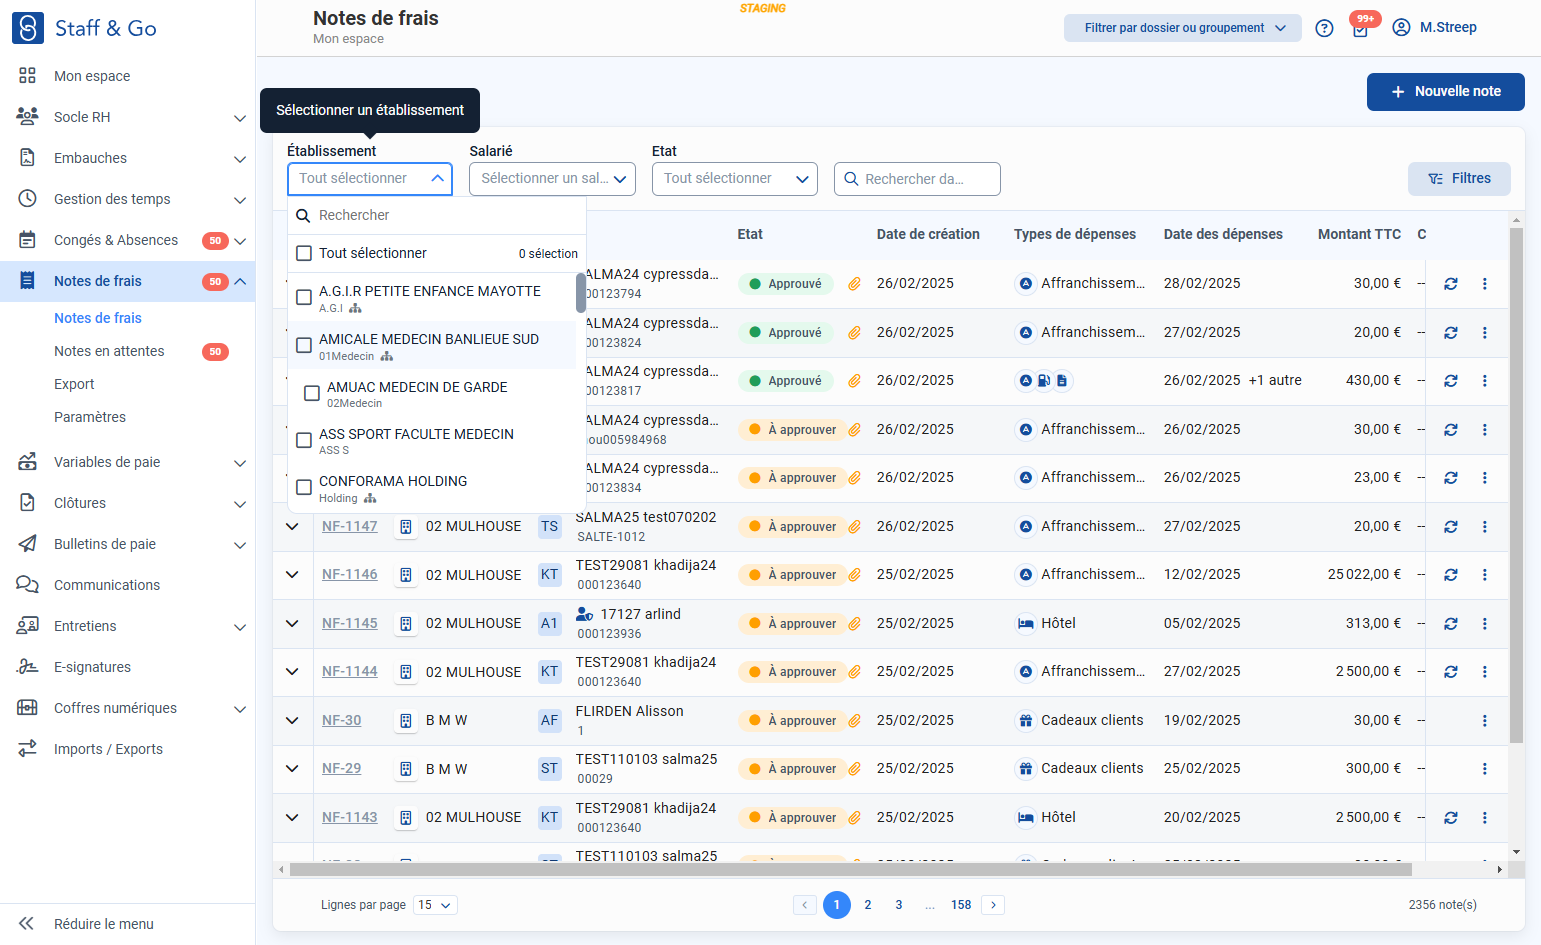Check the Tout sélectionner checkbox
The image size is (1541, 945).
[304, 254]
